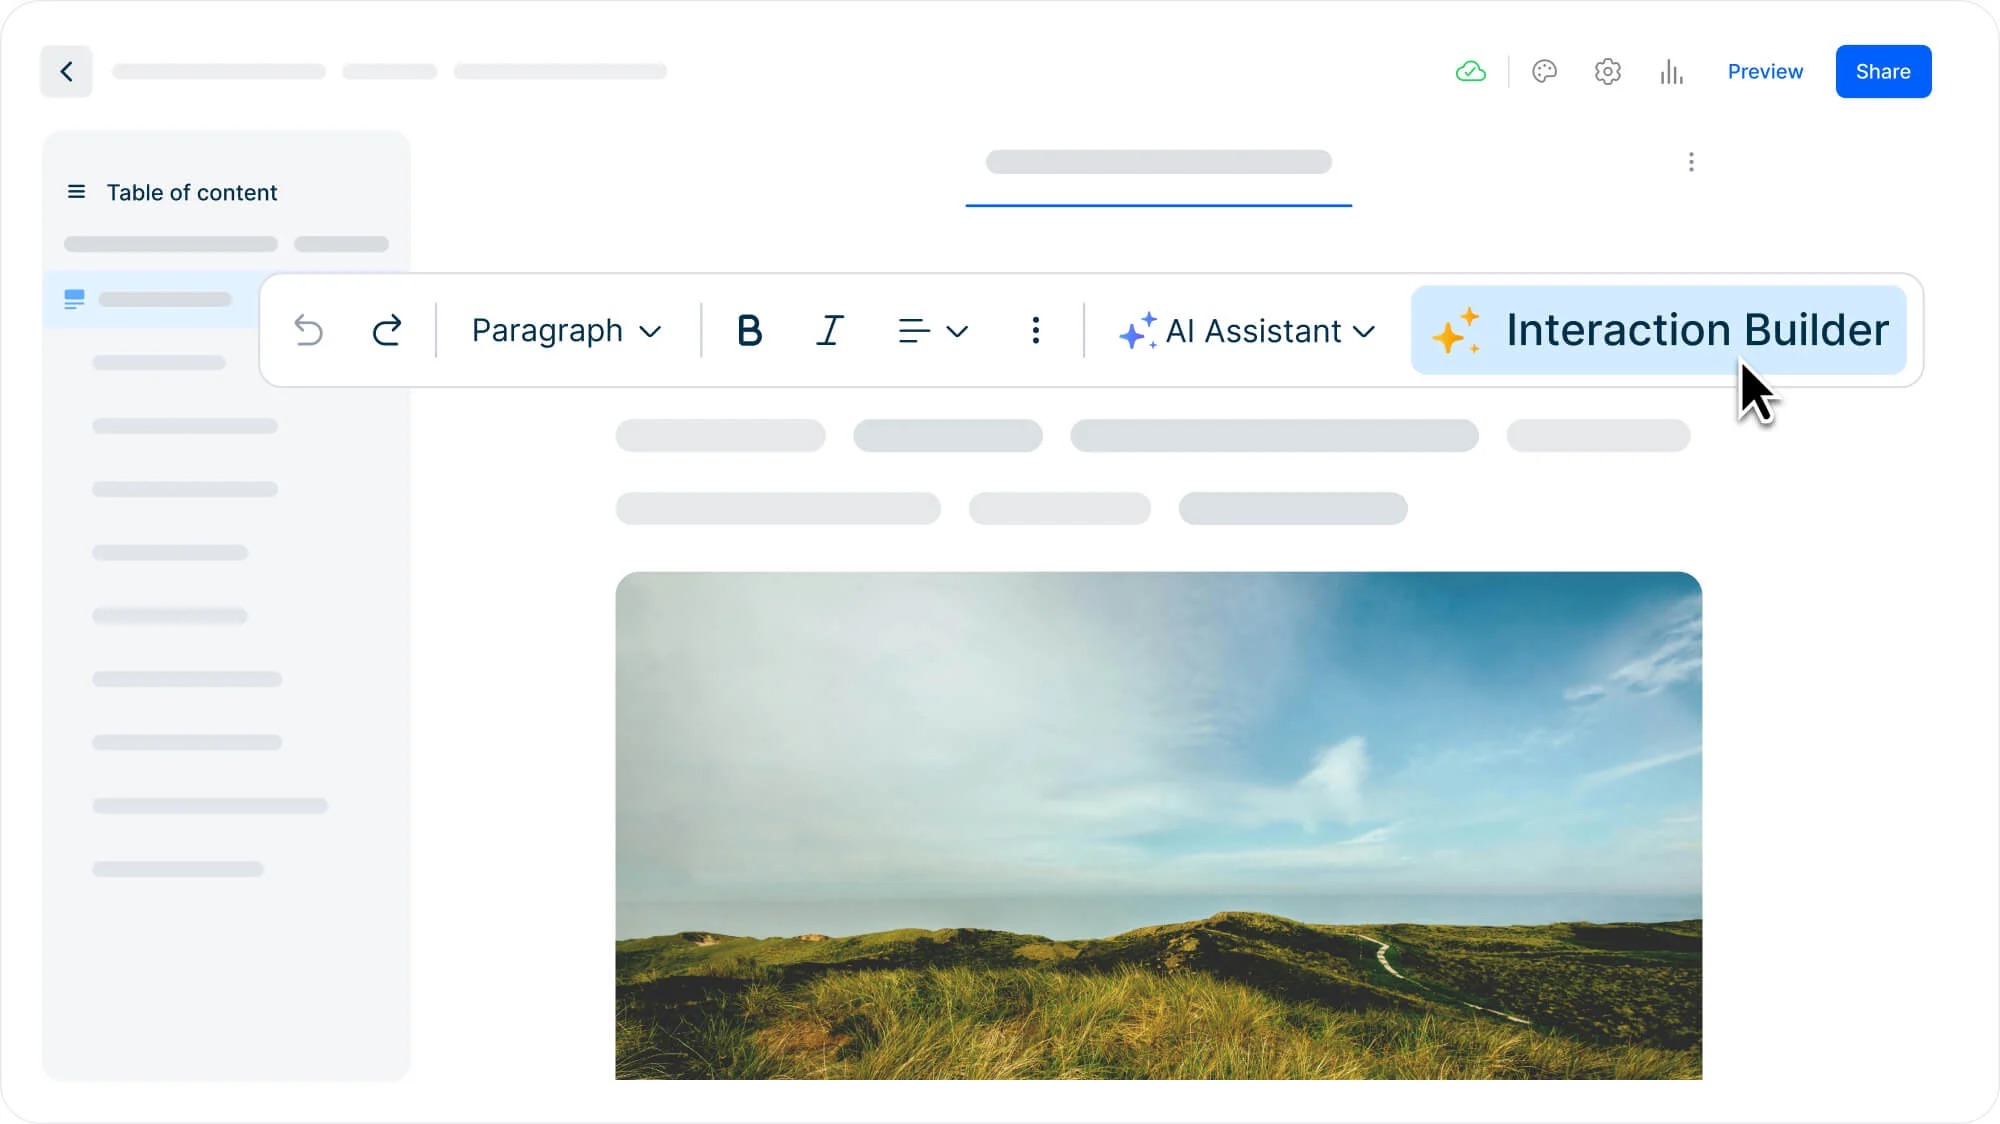Click the landscape image in the content
This screenshot has height=1124, width=2000.
click(x=1158, y=825)
